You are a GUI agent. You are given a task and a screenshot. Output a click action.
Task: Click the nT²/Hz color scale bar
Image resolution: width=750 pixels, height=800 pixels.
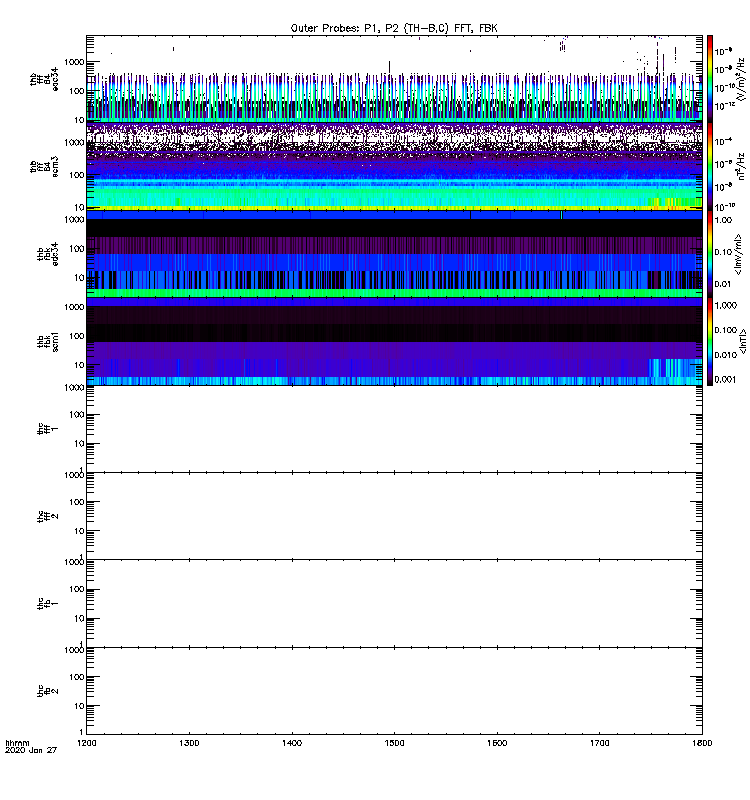point(710,166)
